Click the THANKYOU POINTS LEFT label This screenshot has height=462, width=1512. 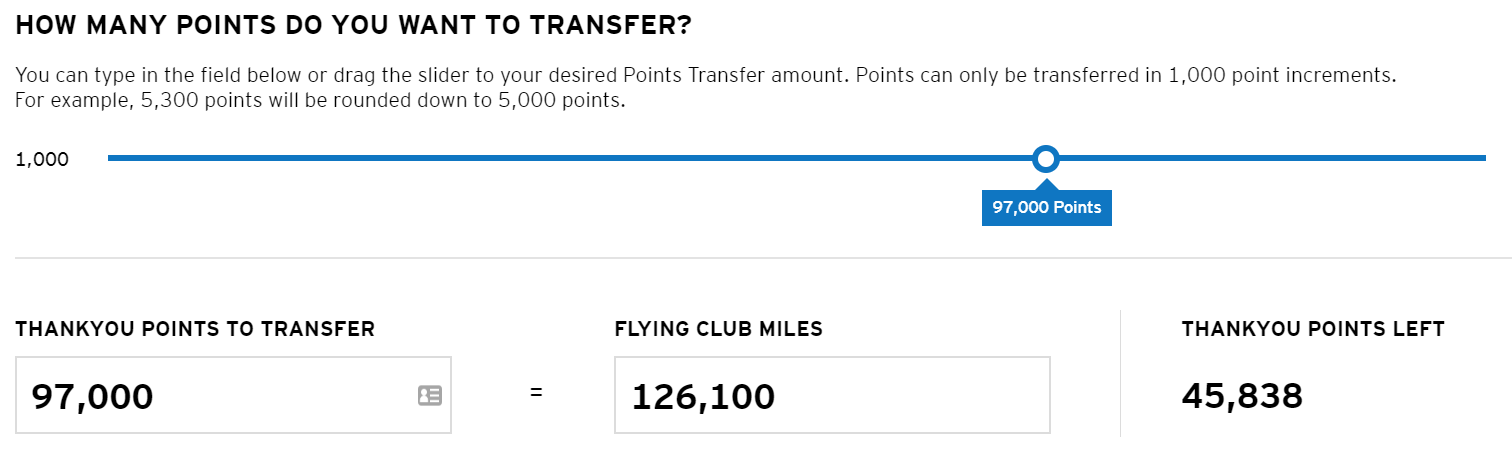click(x=1313, y=329)
